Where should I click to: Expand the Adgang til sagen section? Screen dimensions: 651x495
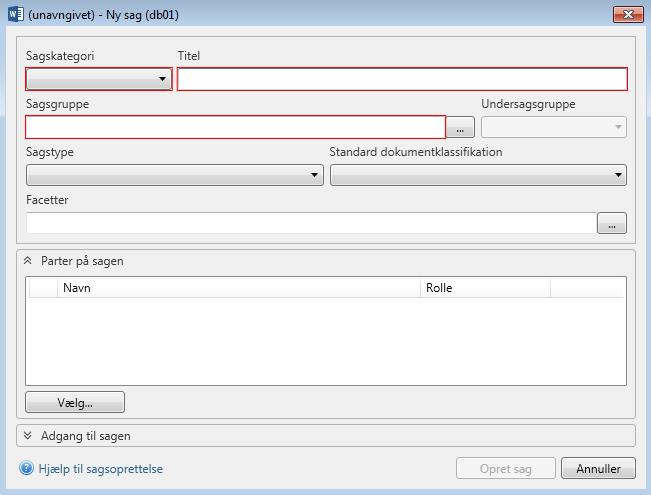(28, 436)
